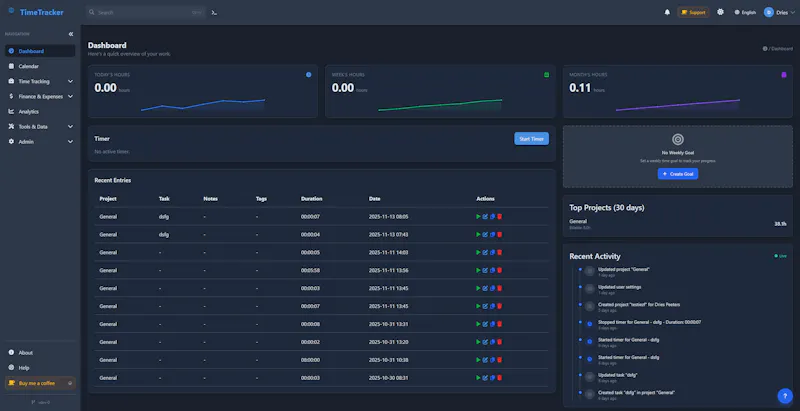Click the Create Goal button

coord(678,174)
